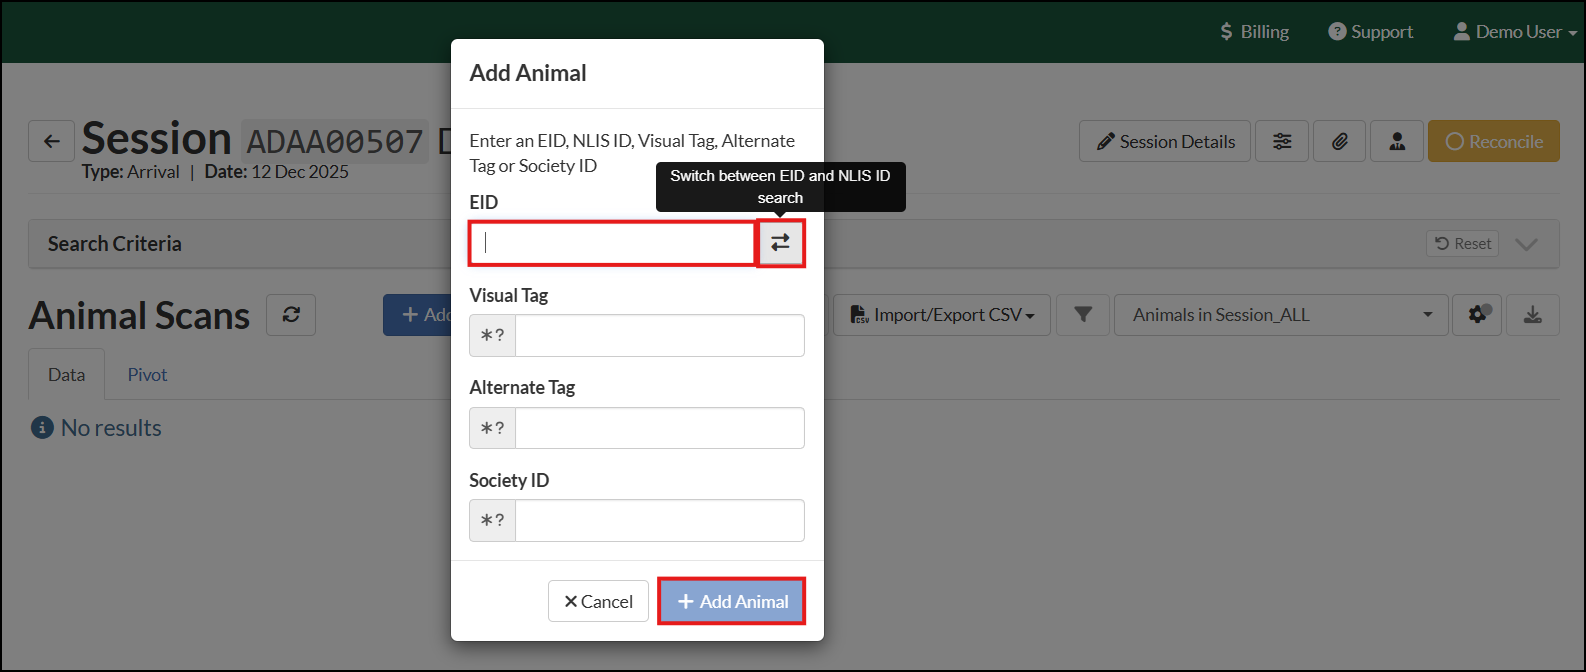This screenshot has height=672, width=1586.
Task: Click the blue Add Animal button
Action: pos(732,601)
